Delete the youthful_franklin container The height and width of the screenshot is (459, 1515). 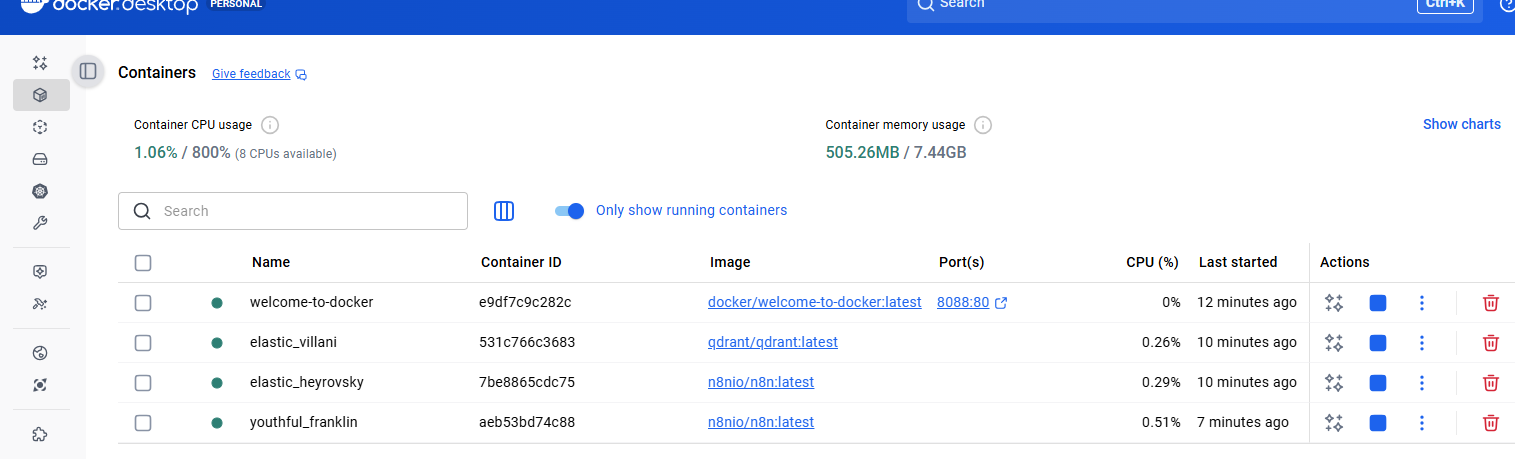pos(1490,423)
